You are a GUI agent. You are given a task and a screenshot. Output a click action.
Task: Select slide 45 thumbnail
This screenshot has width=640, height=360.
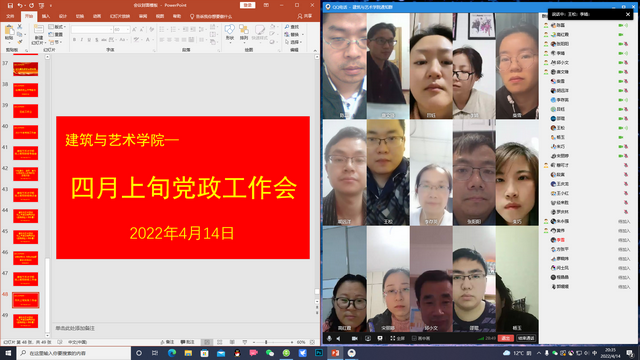[x=25, y=237]
